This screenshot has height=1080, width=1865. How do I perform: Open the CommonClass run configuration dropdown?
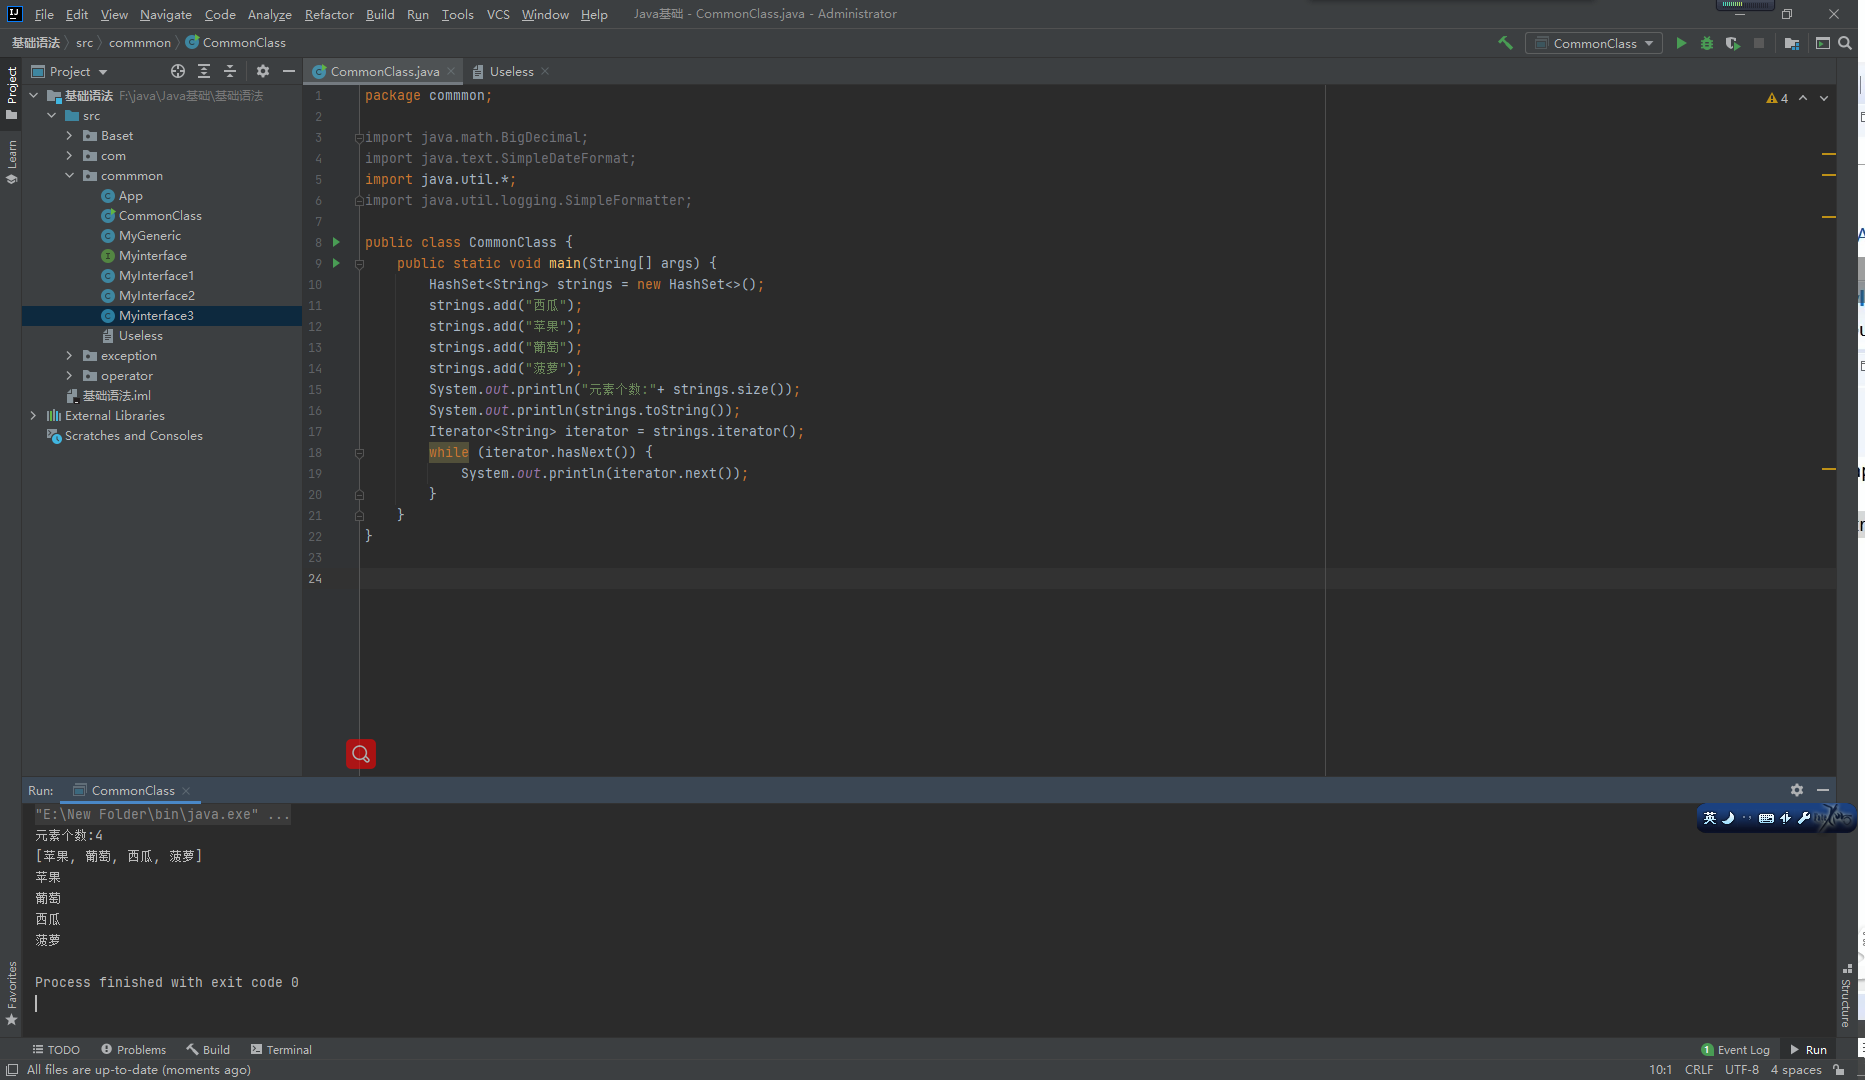(x=1594, y=43)
